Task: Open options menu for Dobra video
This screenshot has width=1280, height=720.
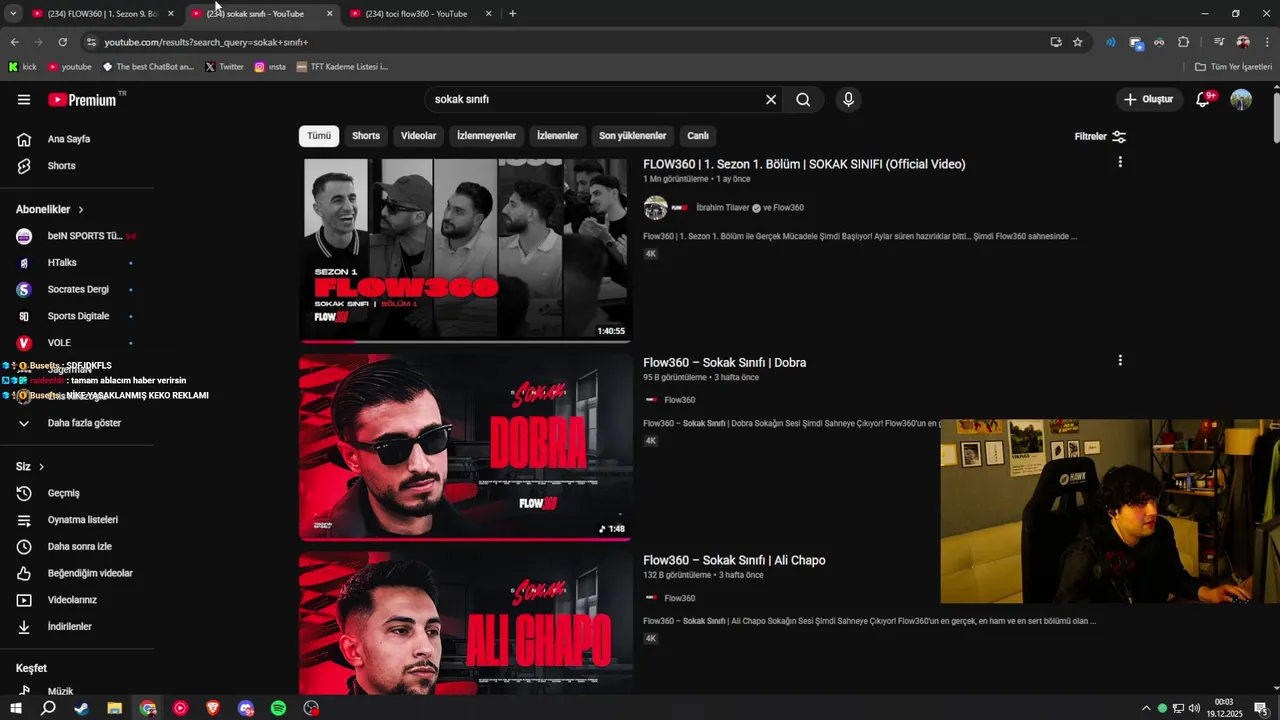Action: [1120, 360]
